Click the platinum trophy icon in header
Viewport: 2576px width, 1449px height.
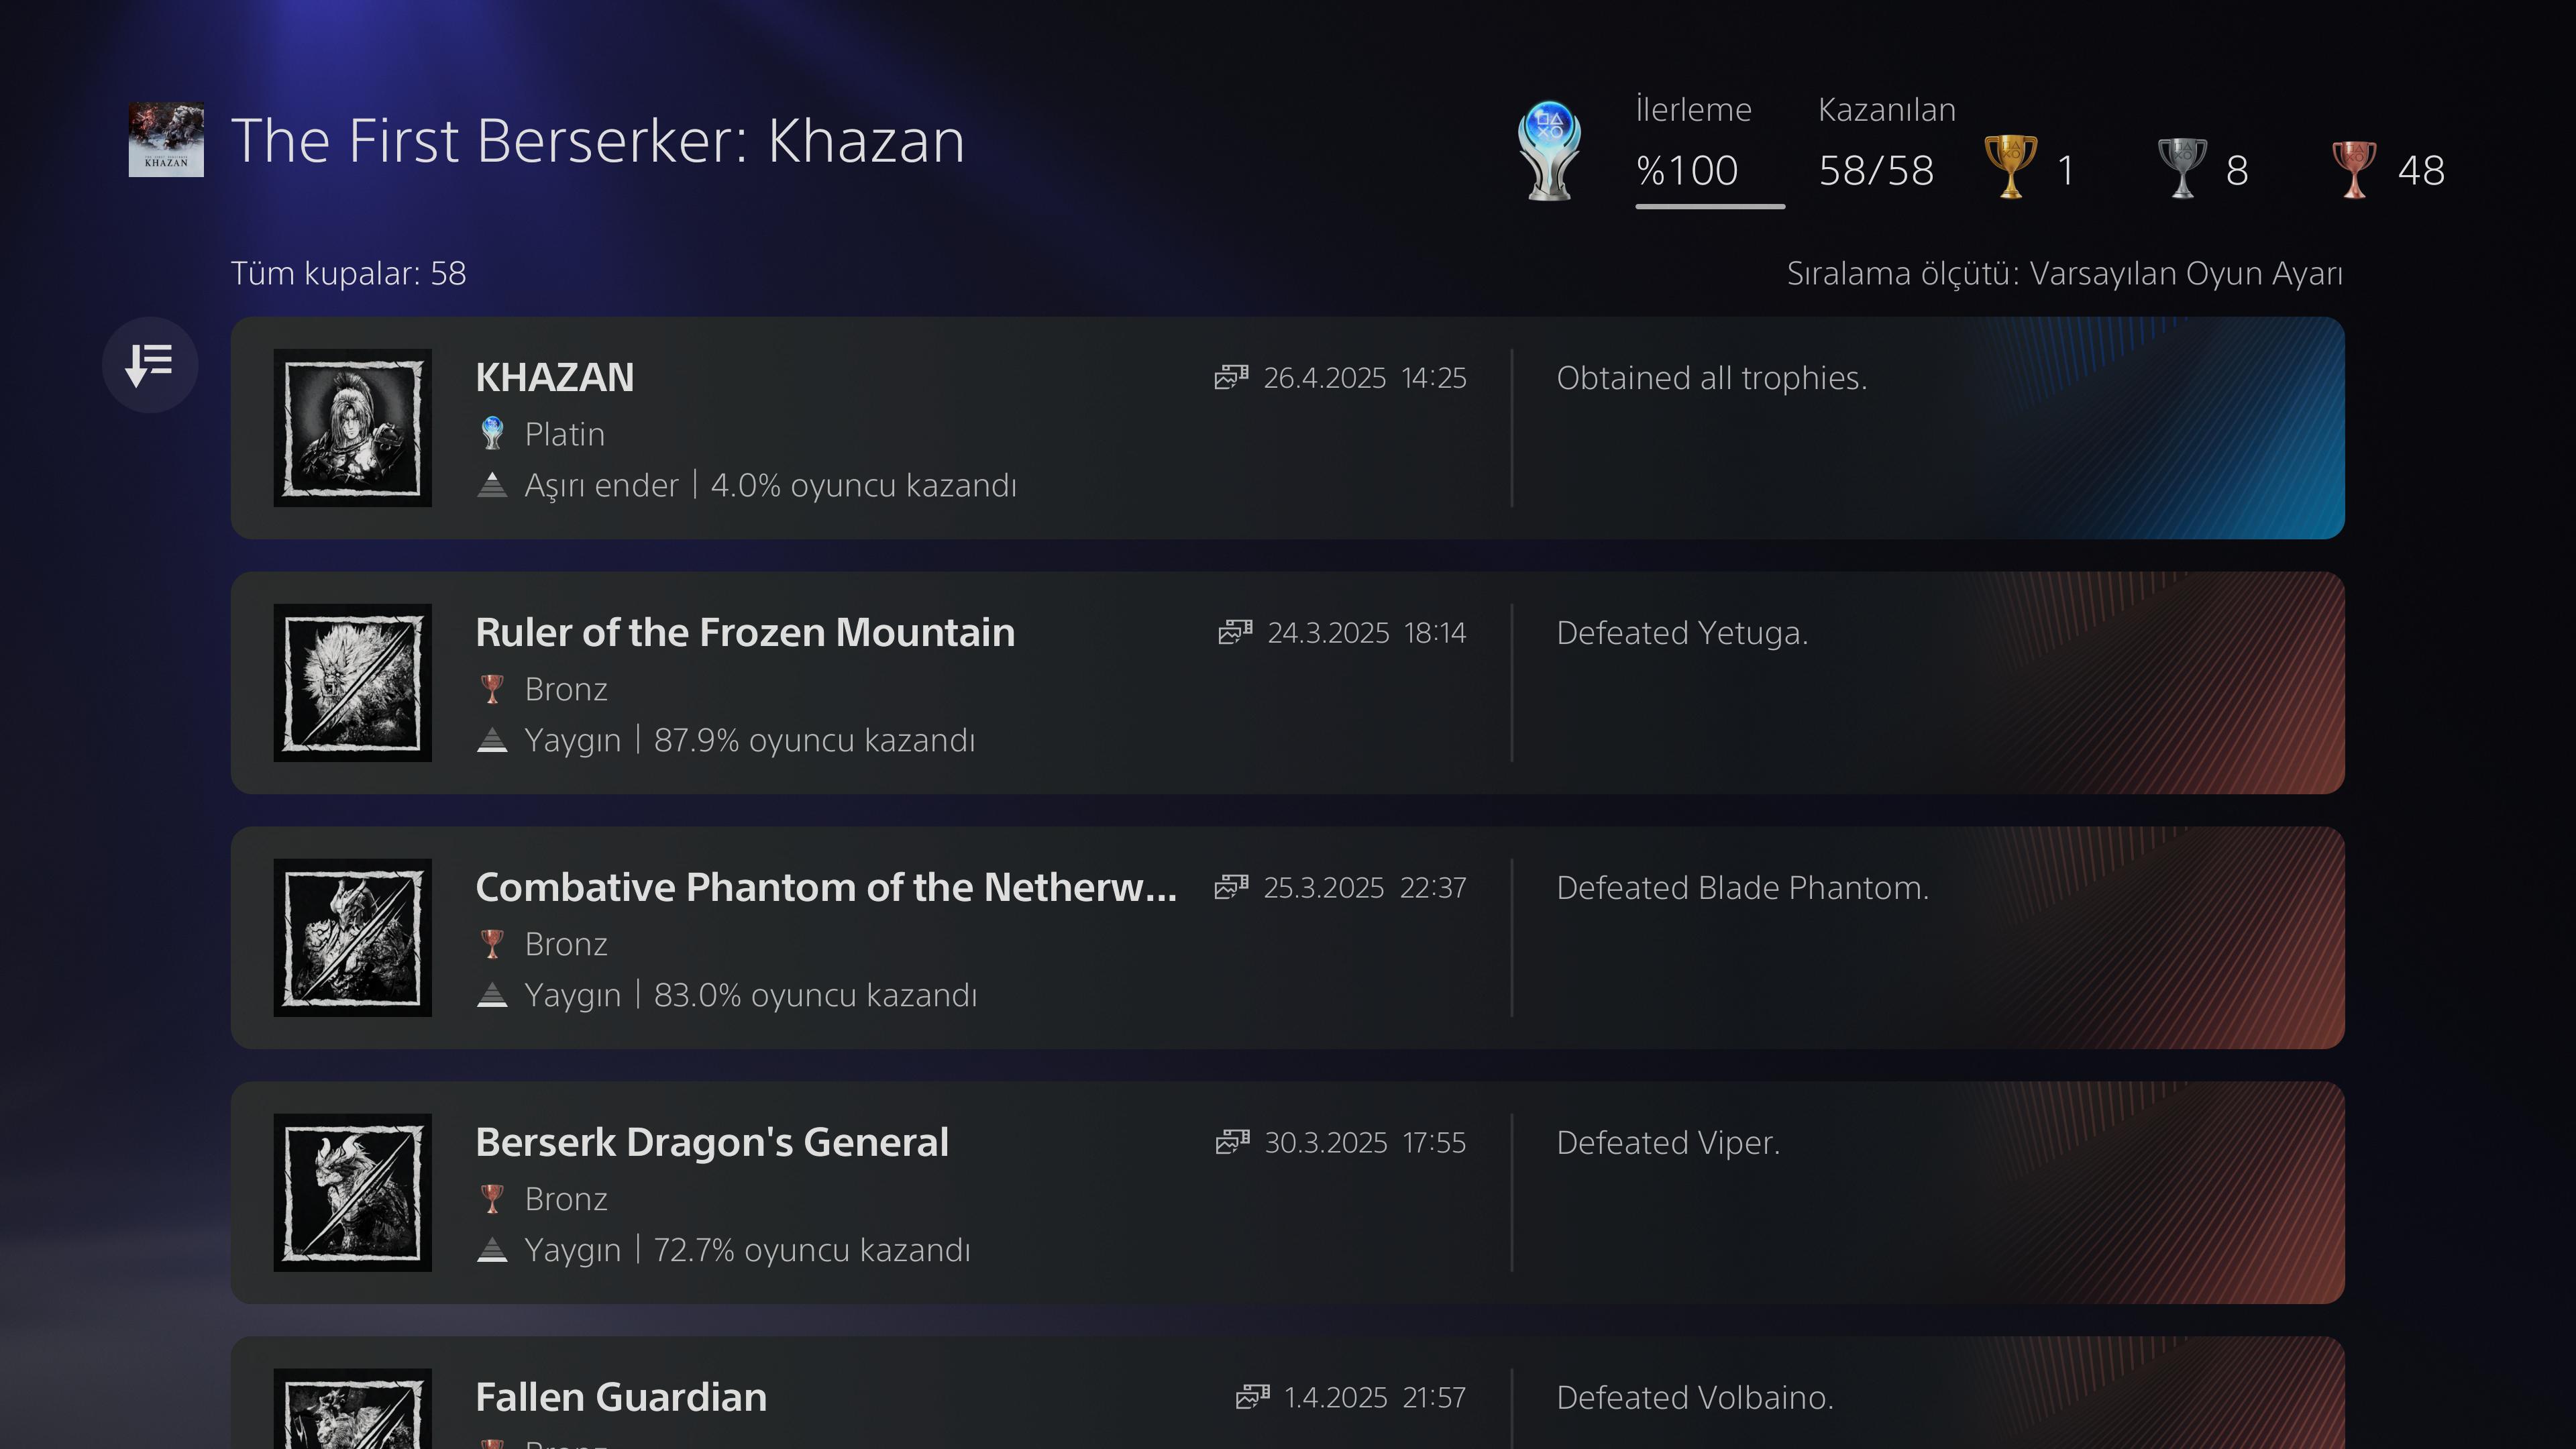[x=1549, y=151]
